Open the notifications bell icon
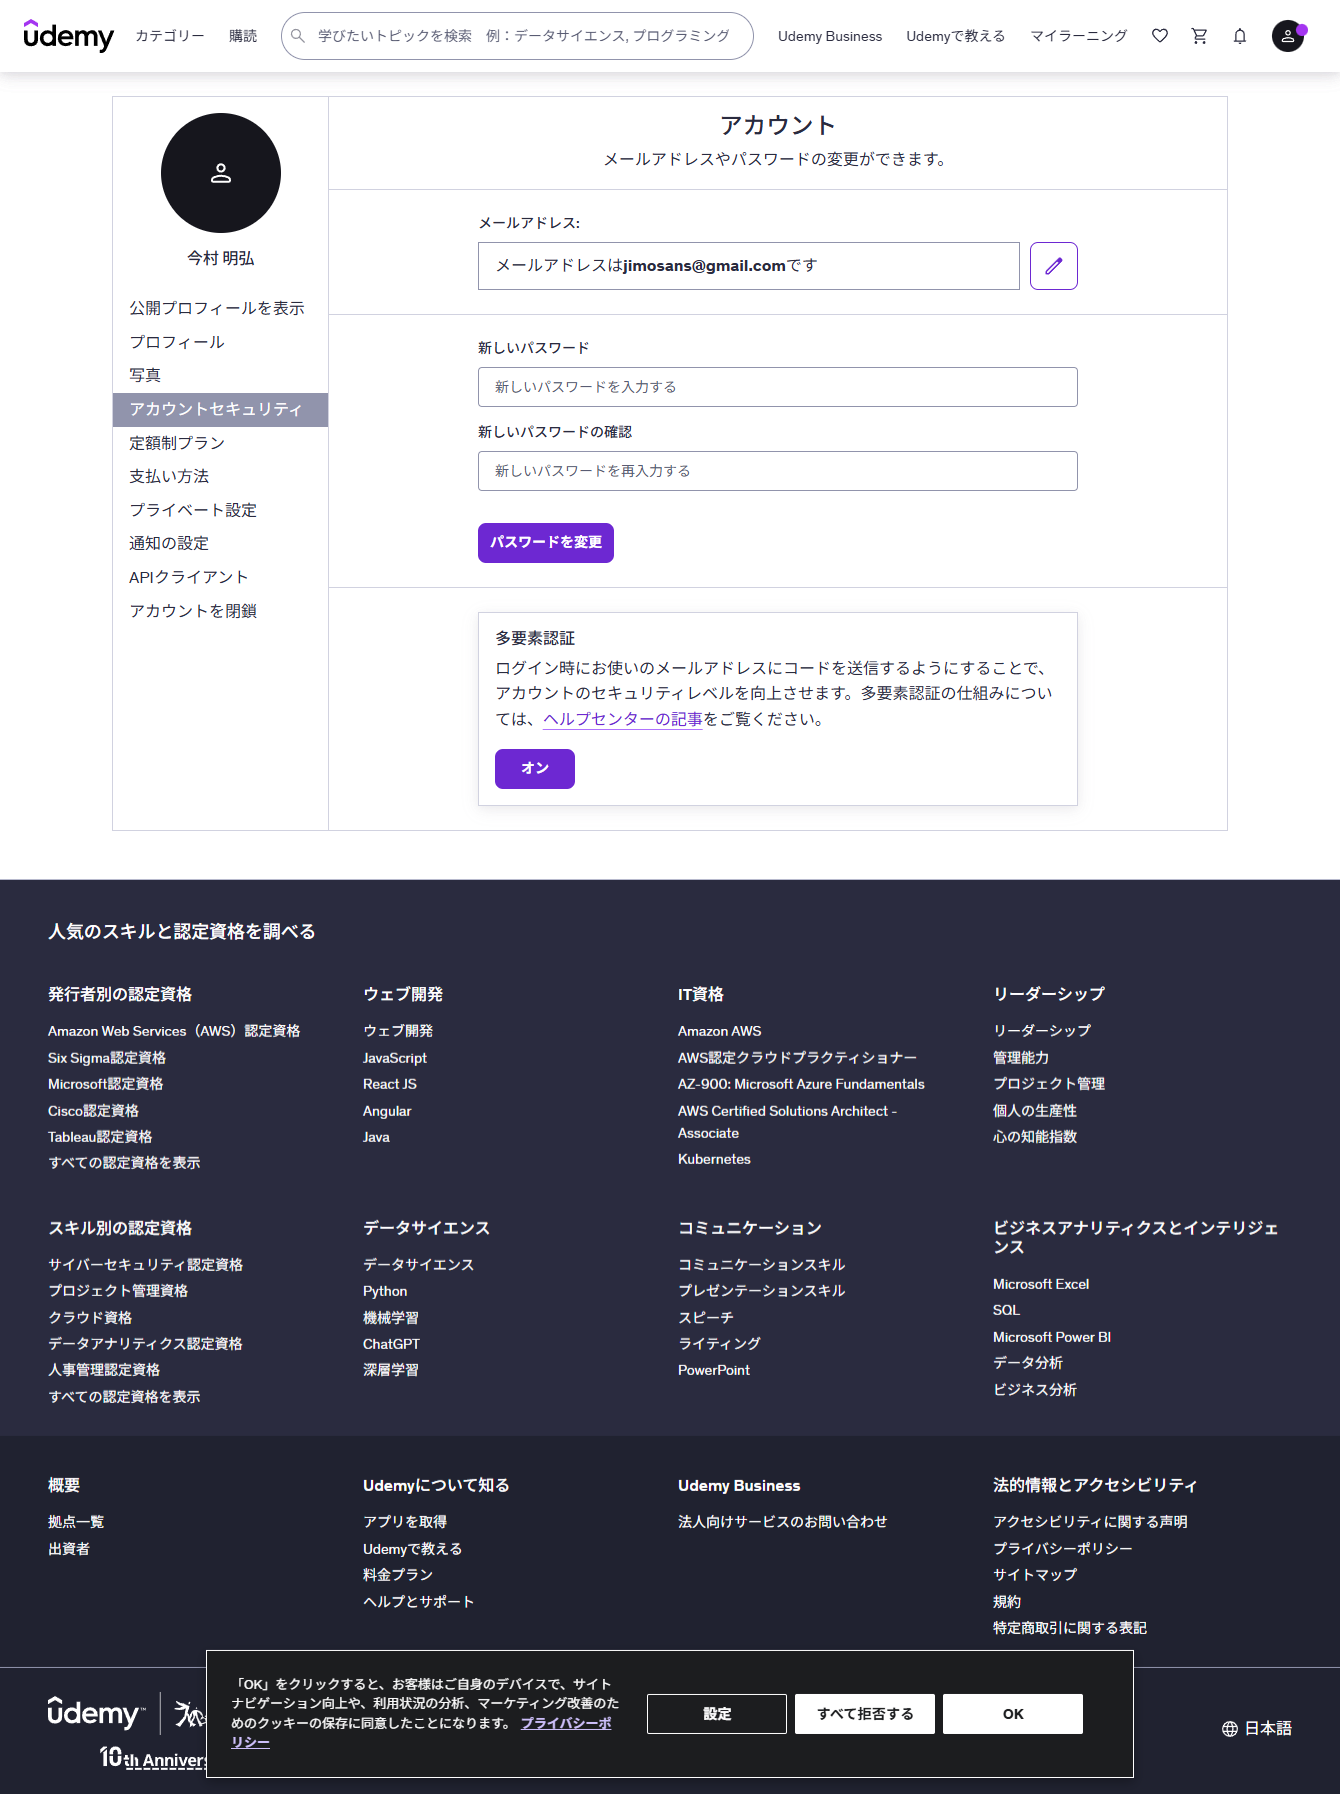Viewport: 1340px width, 1794px height. [1240, 36]
